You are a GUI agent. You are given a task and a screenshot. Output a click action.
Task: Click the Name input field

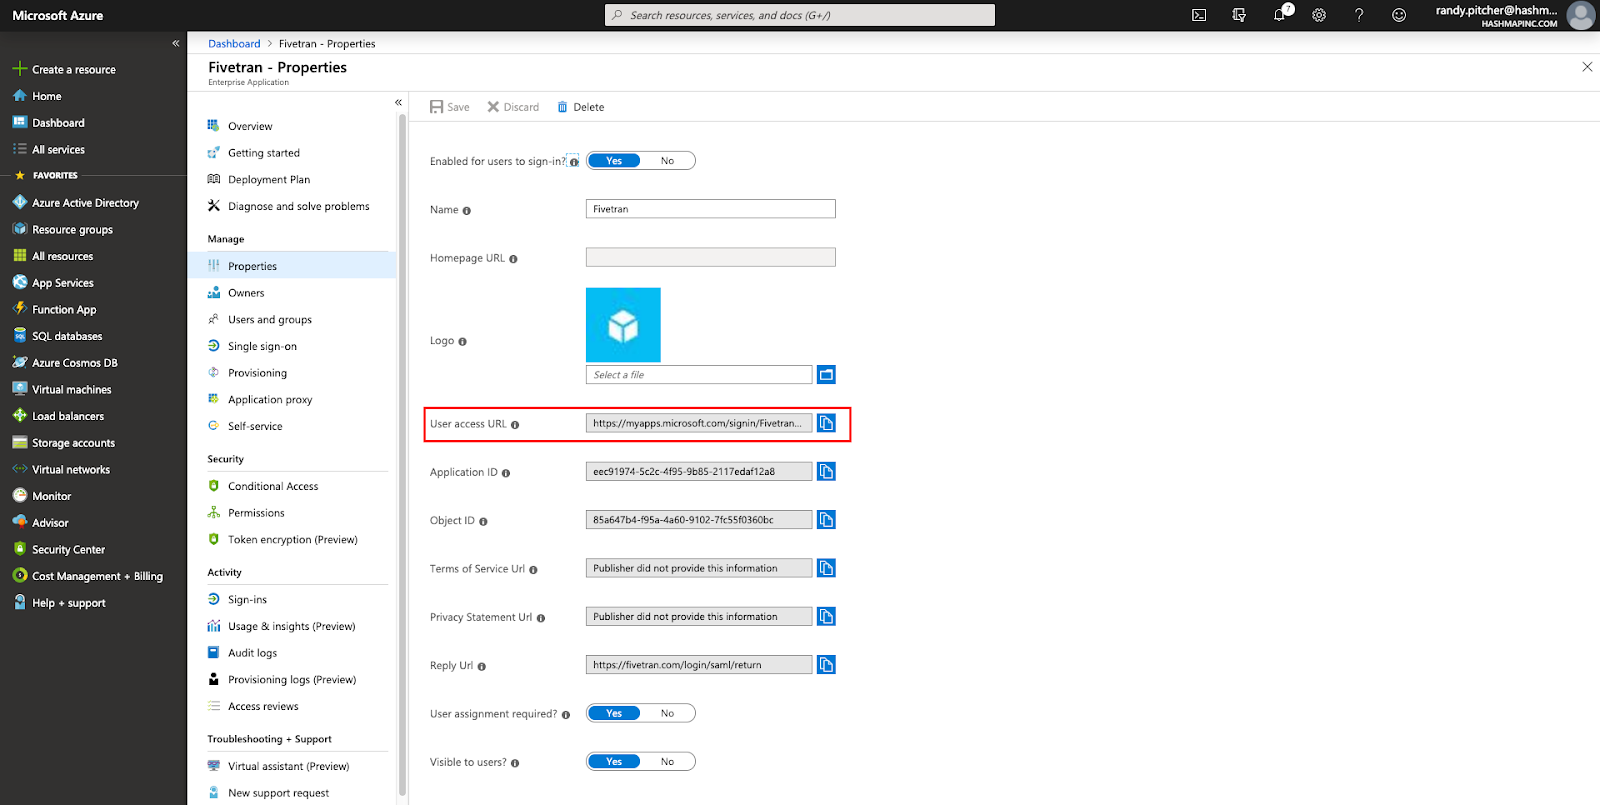click(x=710, y=209)
